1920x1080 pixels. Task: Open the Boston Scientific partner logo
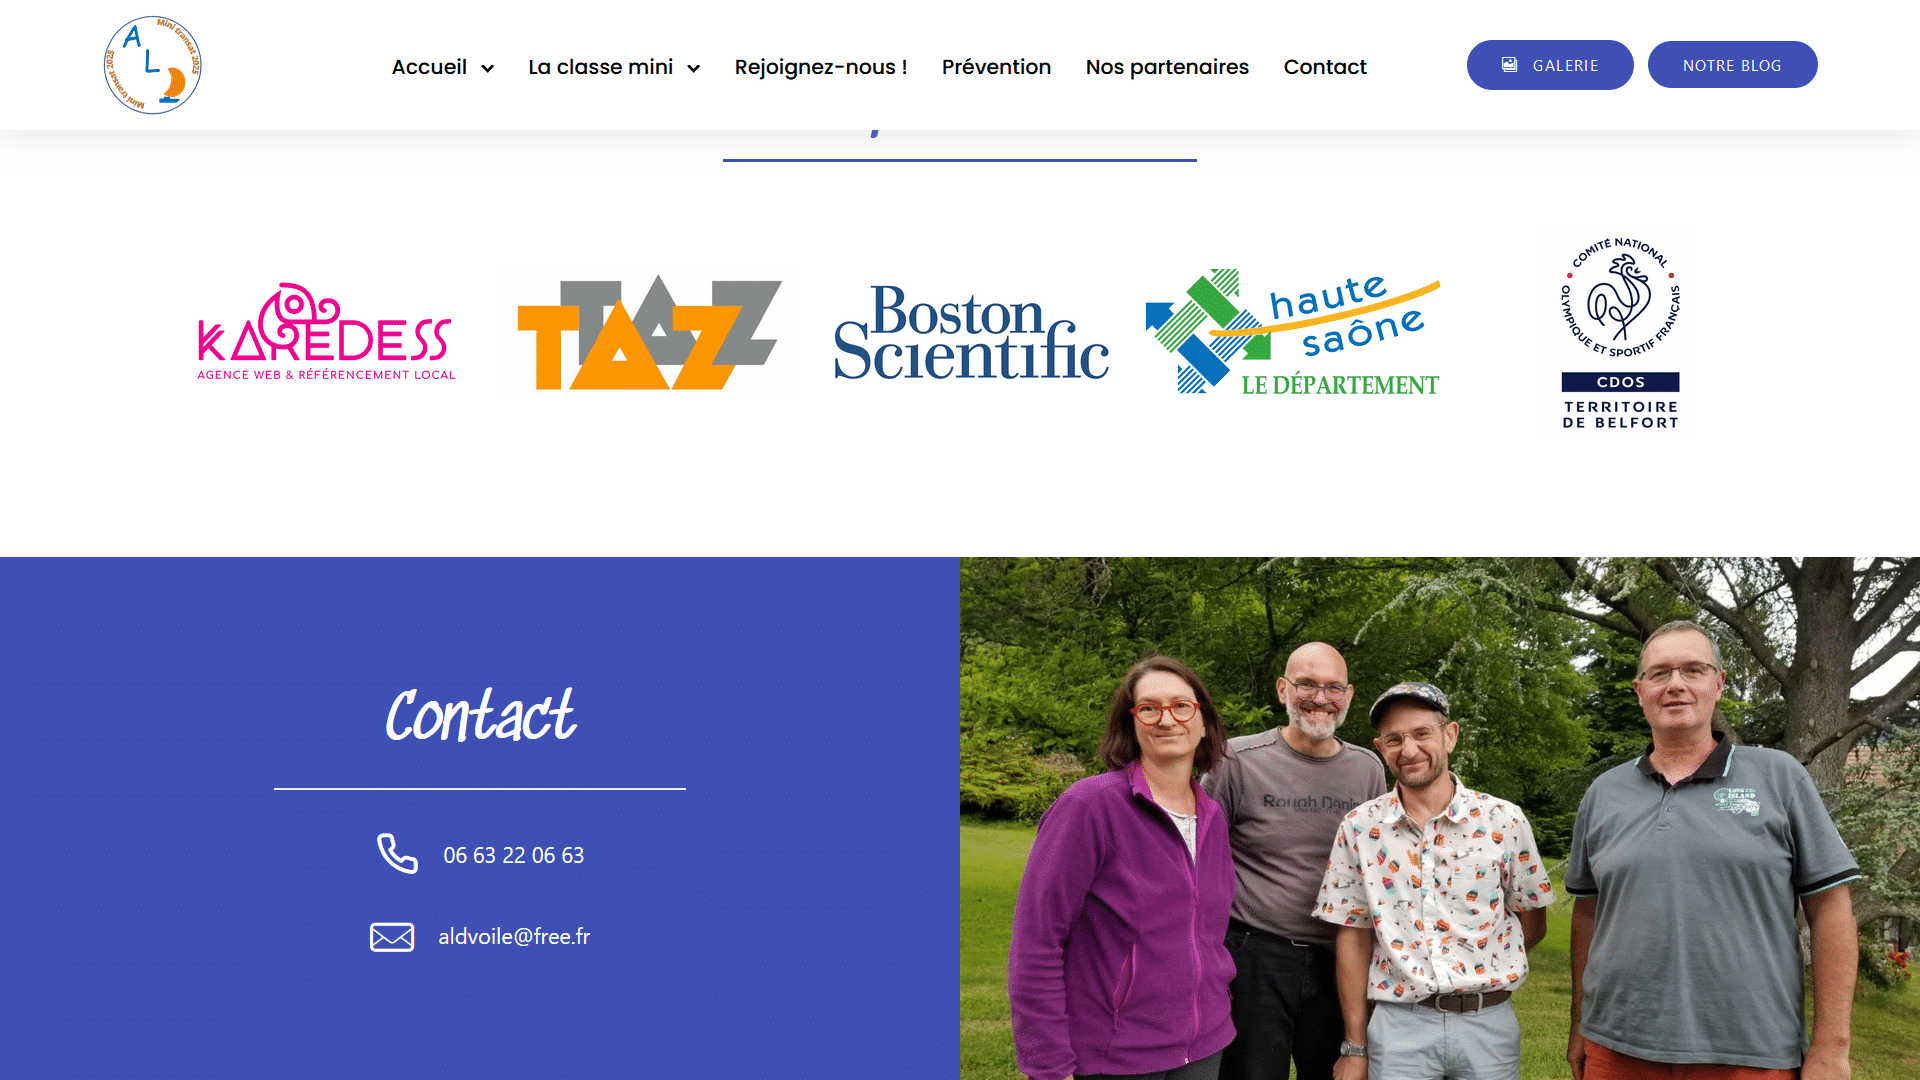(x=971, y=333)
